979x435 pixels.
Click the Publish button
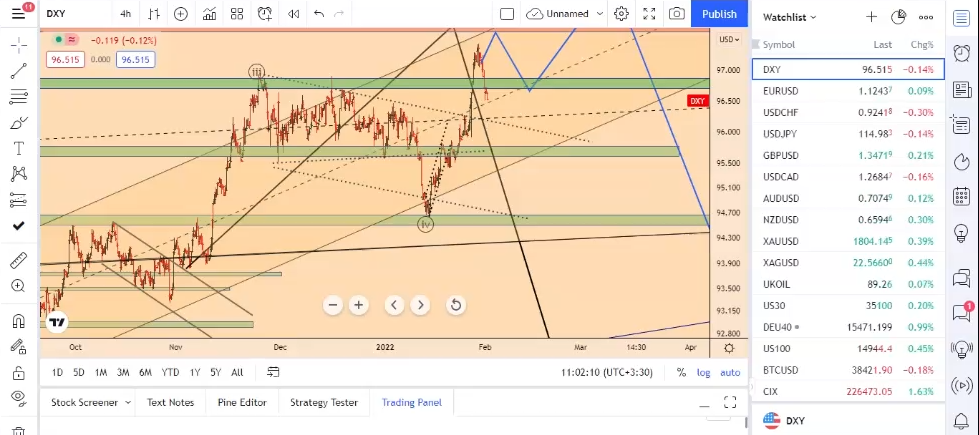719,14
